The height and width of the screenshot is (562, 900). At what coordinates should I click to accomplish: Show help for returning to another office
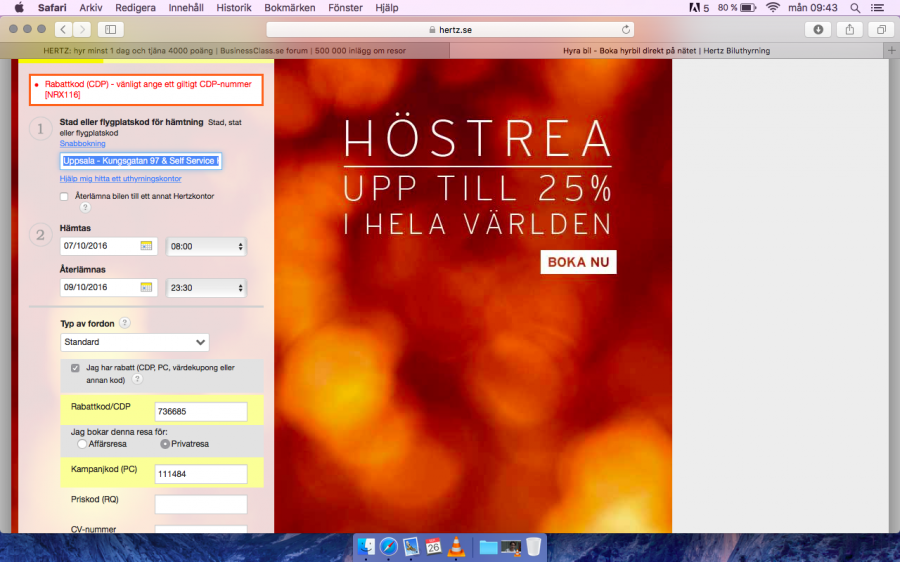coord(85,207)
